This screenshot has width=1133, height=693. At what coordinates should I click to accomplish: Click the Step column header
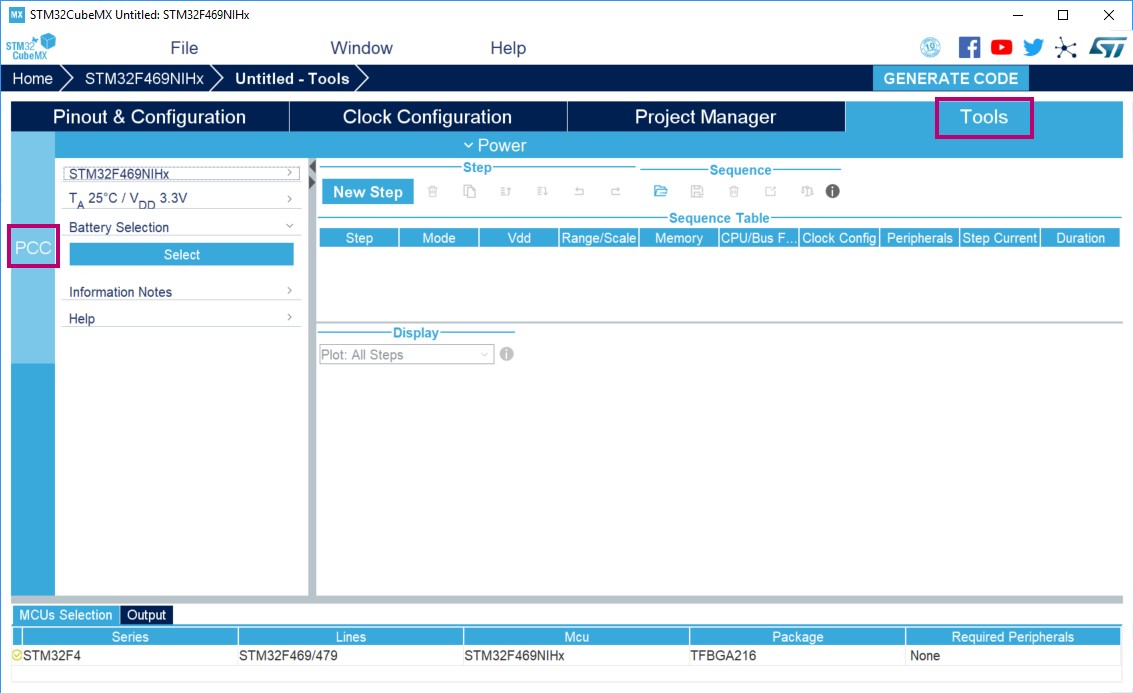pos(359,238)
